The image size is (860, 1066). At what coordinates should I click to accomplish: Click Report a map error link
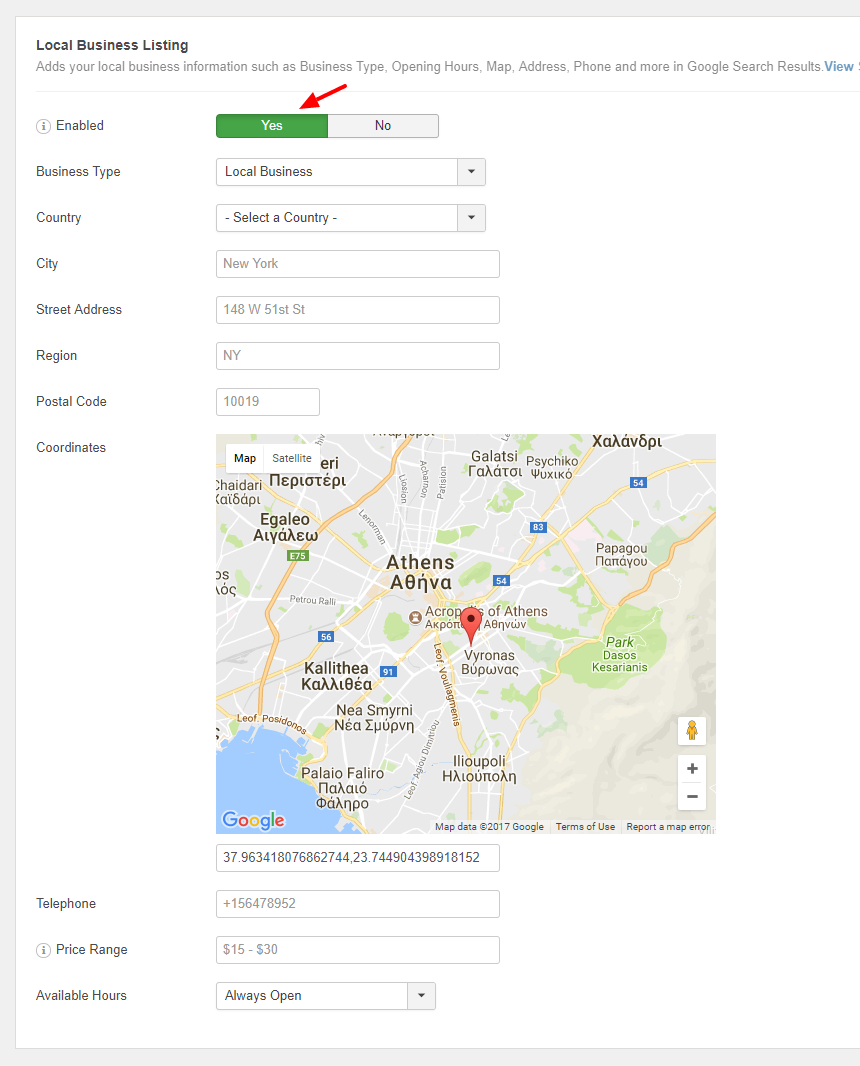pyautogui.click(x=668, y=827)
